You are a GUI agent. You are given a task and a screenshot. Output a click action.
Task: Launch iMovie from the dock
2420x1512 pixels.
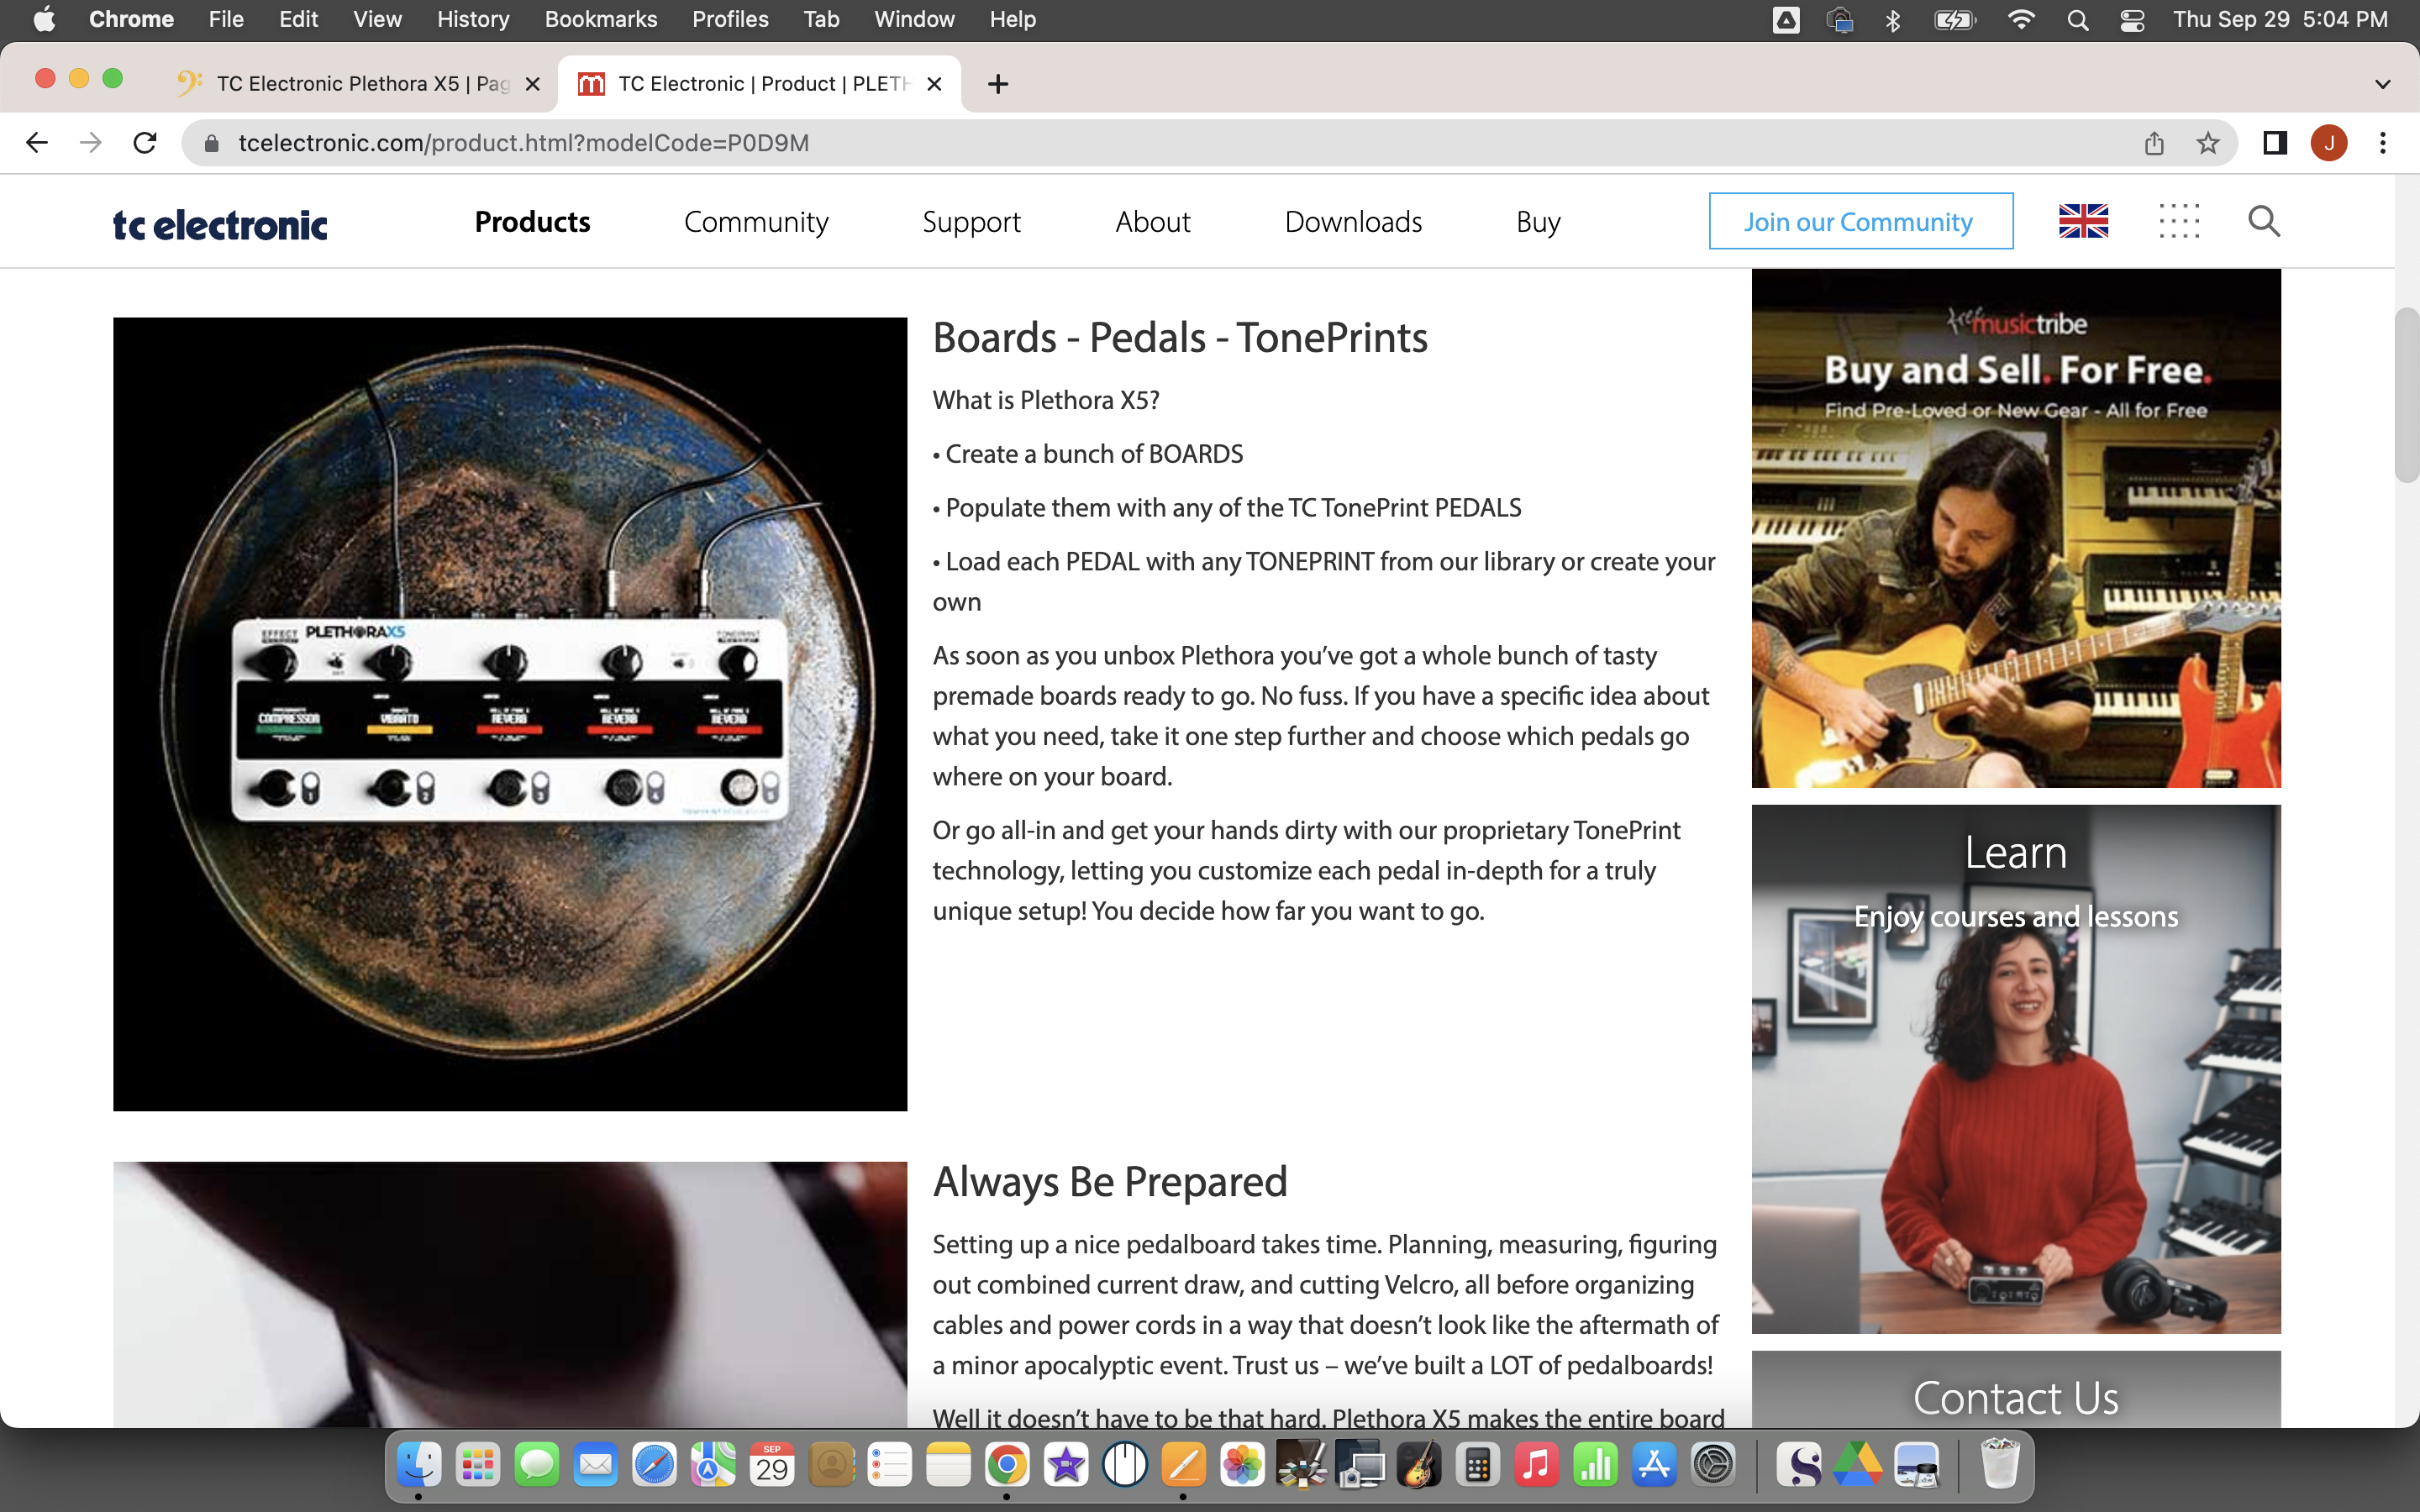coord(1066,1465)
